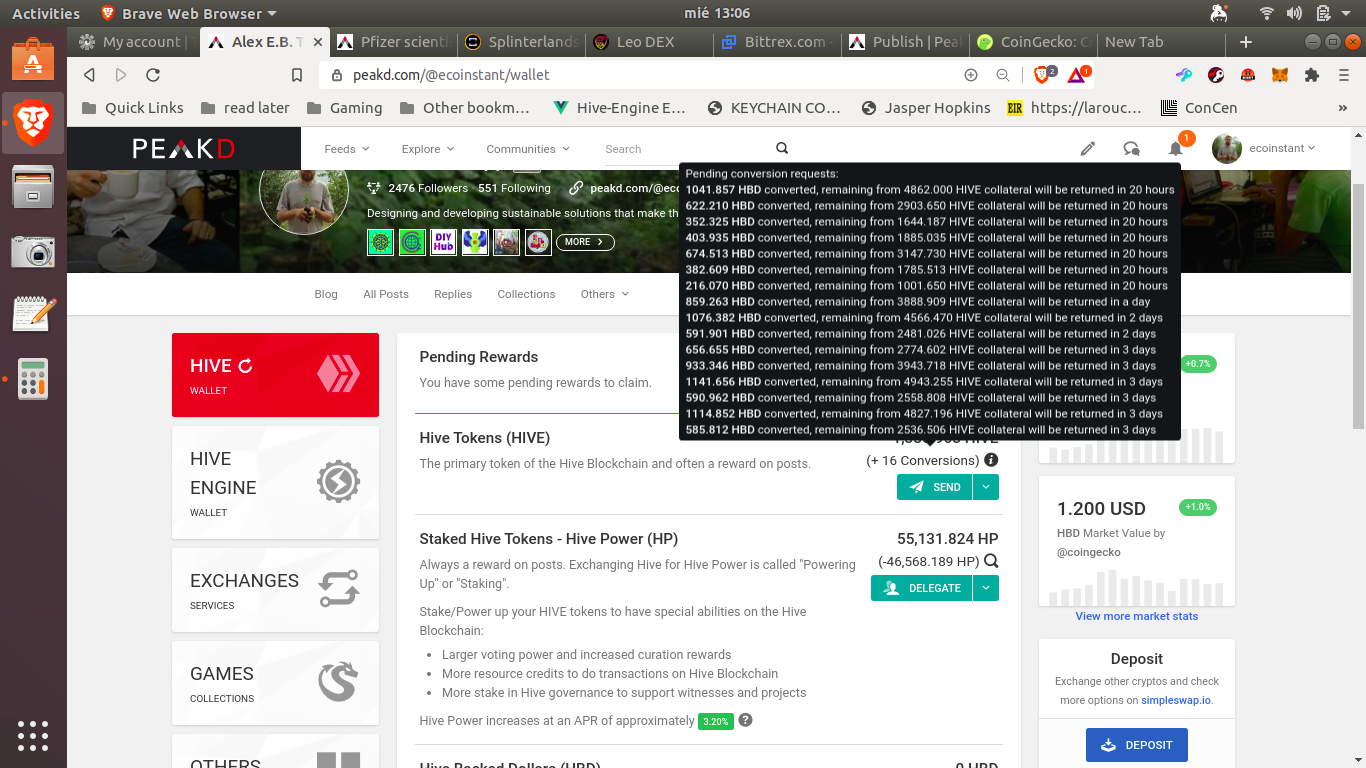
Task: Click the zoom-out magnifier in address bar
Action: pyautogui.click(x=1003, y=75)
